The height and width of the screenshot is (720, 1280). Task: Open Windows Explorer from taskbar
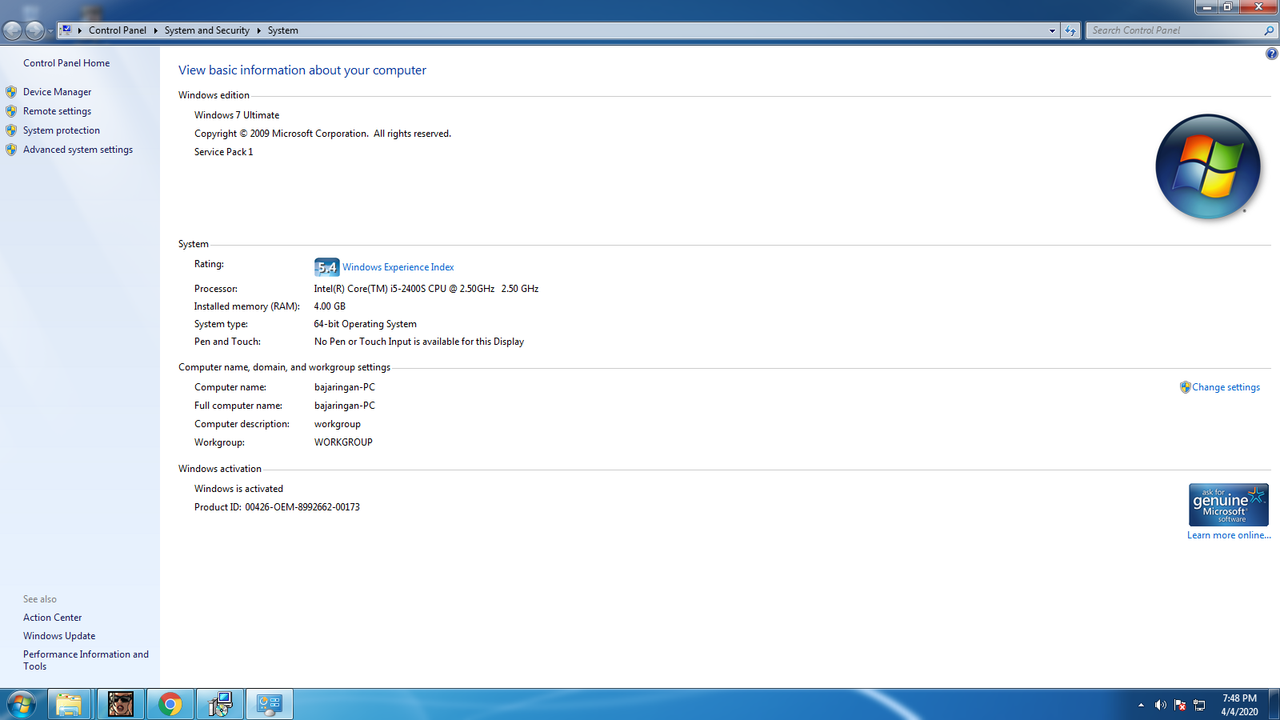(68, 704)
